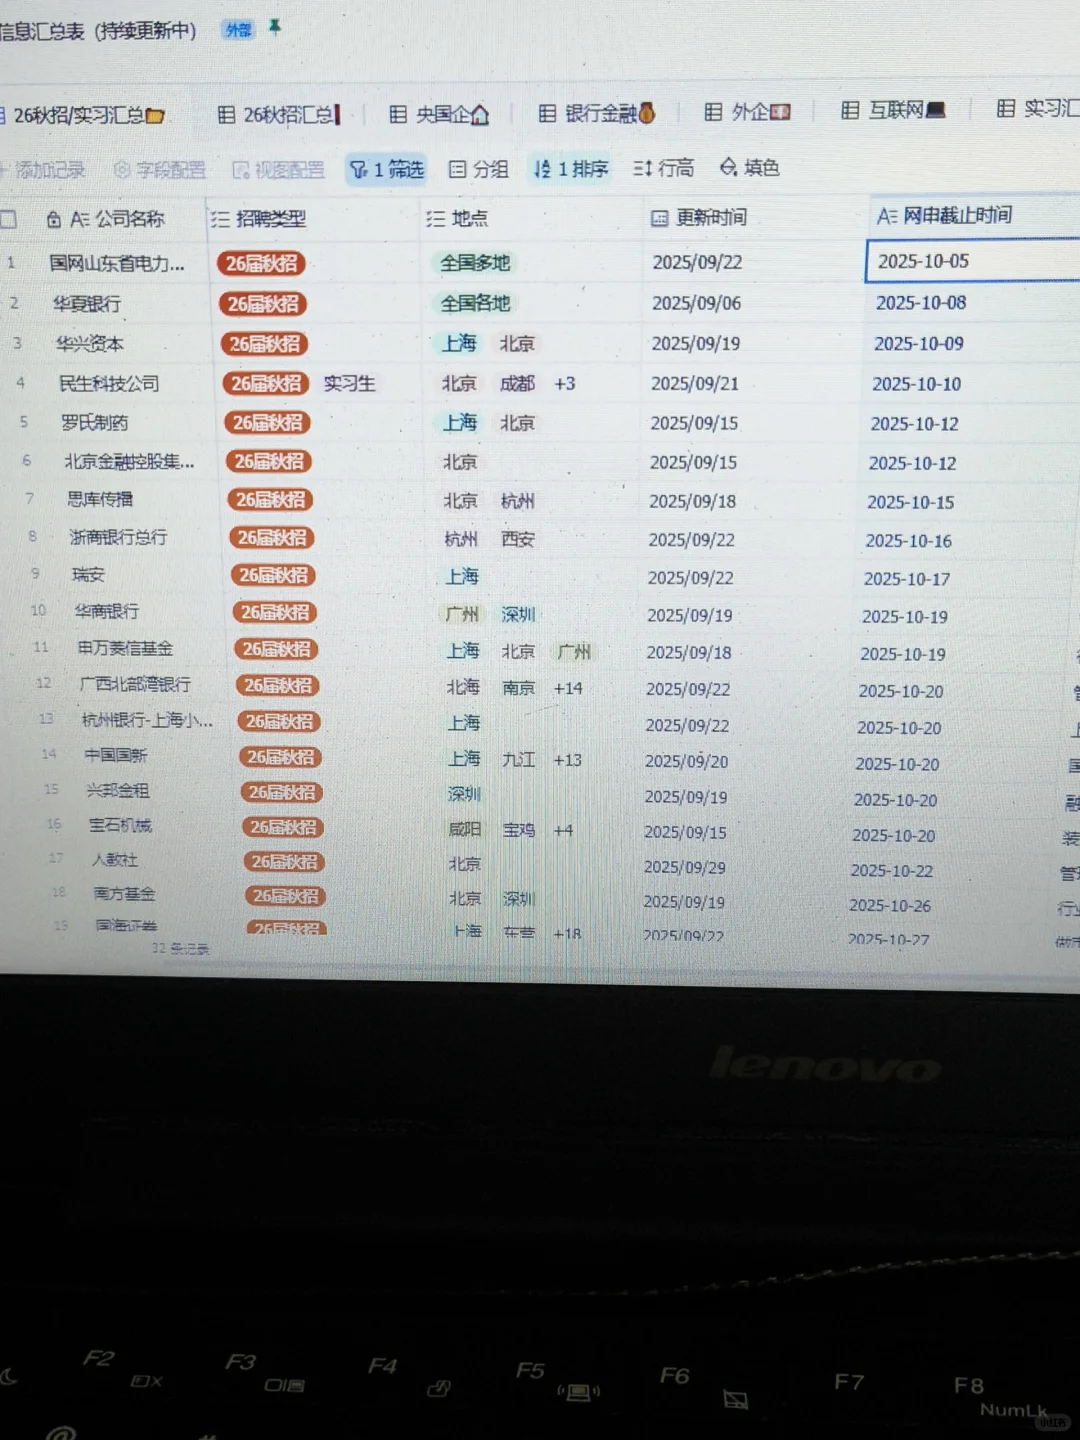The width and height of the screenshot is (1080, 1440).
Task: Click the 浙商银行总行 company cell
Action: click(118, 537)
